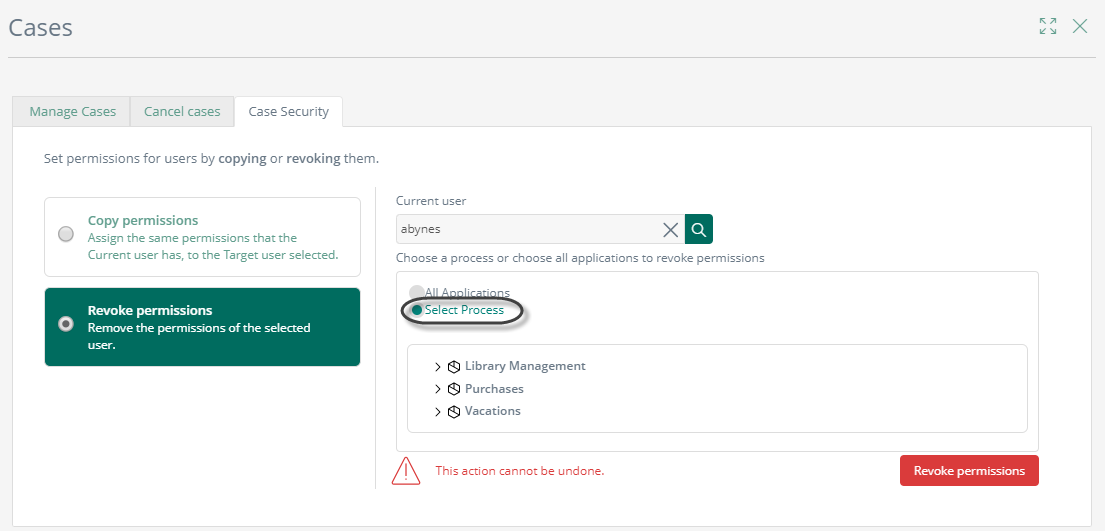
Task: Click the expand-to-fullscreen arrows icon
Action: pyautogui.click(x=1048, y=27)
